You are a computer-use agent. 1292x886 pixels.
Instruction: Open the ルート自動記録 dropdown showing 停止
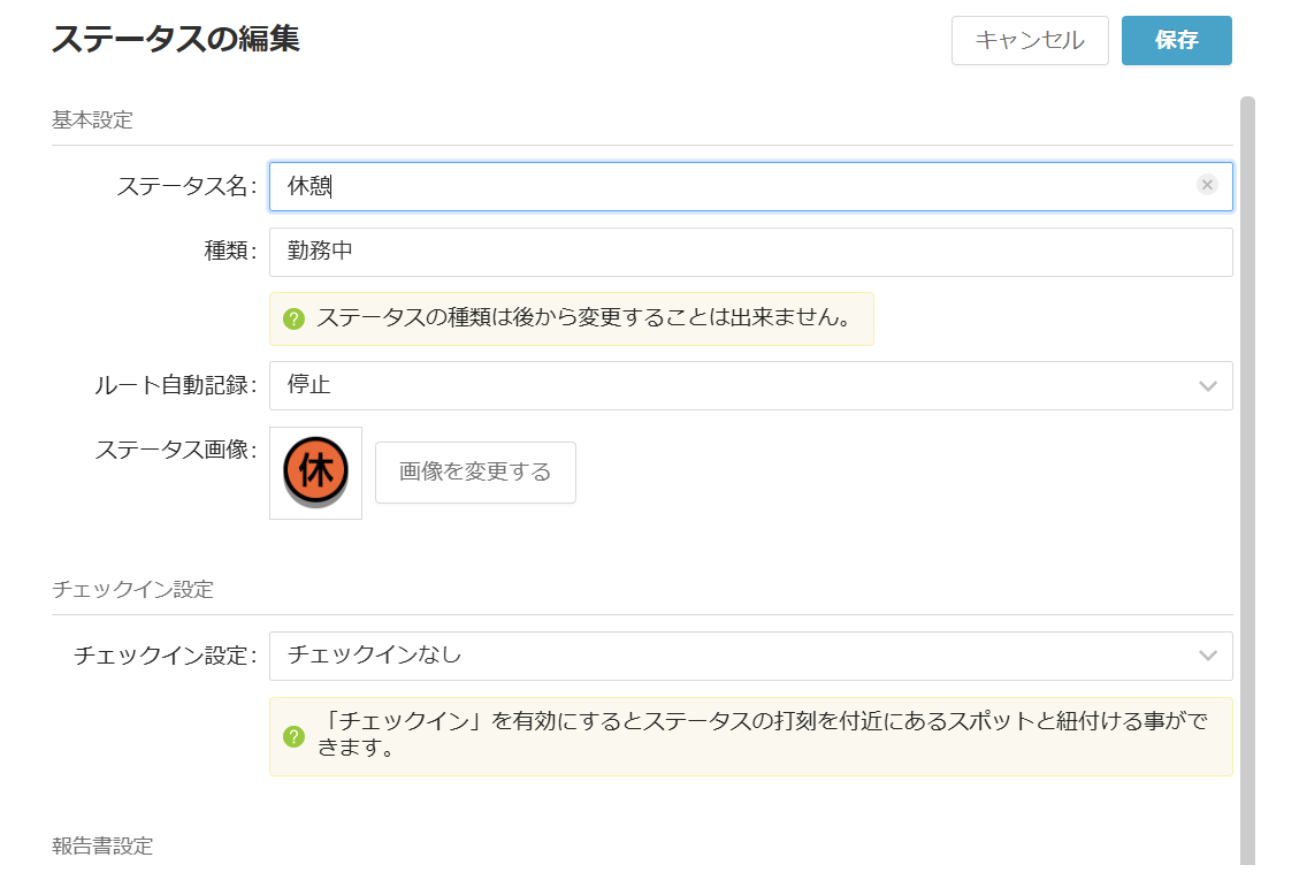pos(751,386)
